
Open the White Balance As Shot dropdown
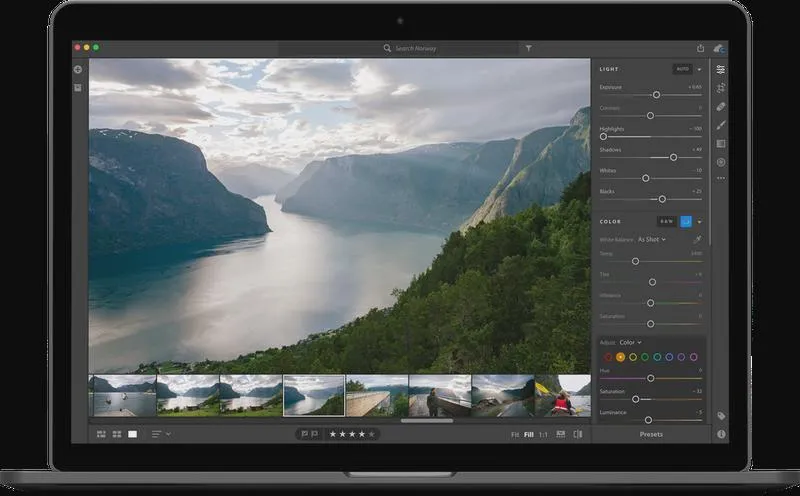point(652,239)
